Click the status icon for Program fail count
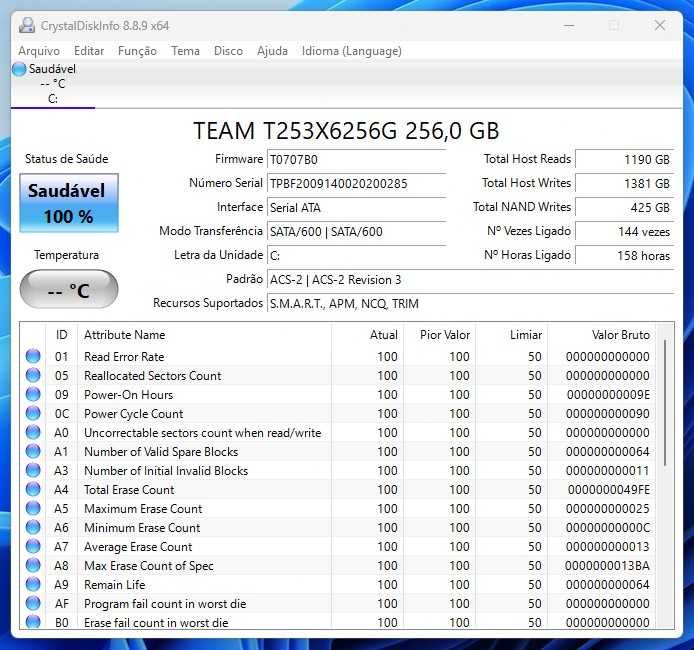 tap(33, 604)
